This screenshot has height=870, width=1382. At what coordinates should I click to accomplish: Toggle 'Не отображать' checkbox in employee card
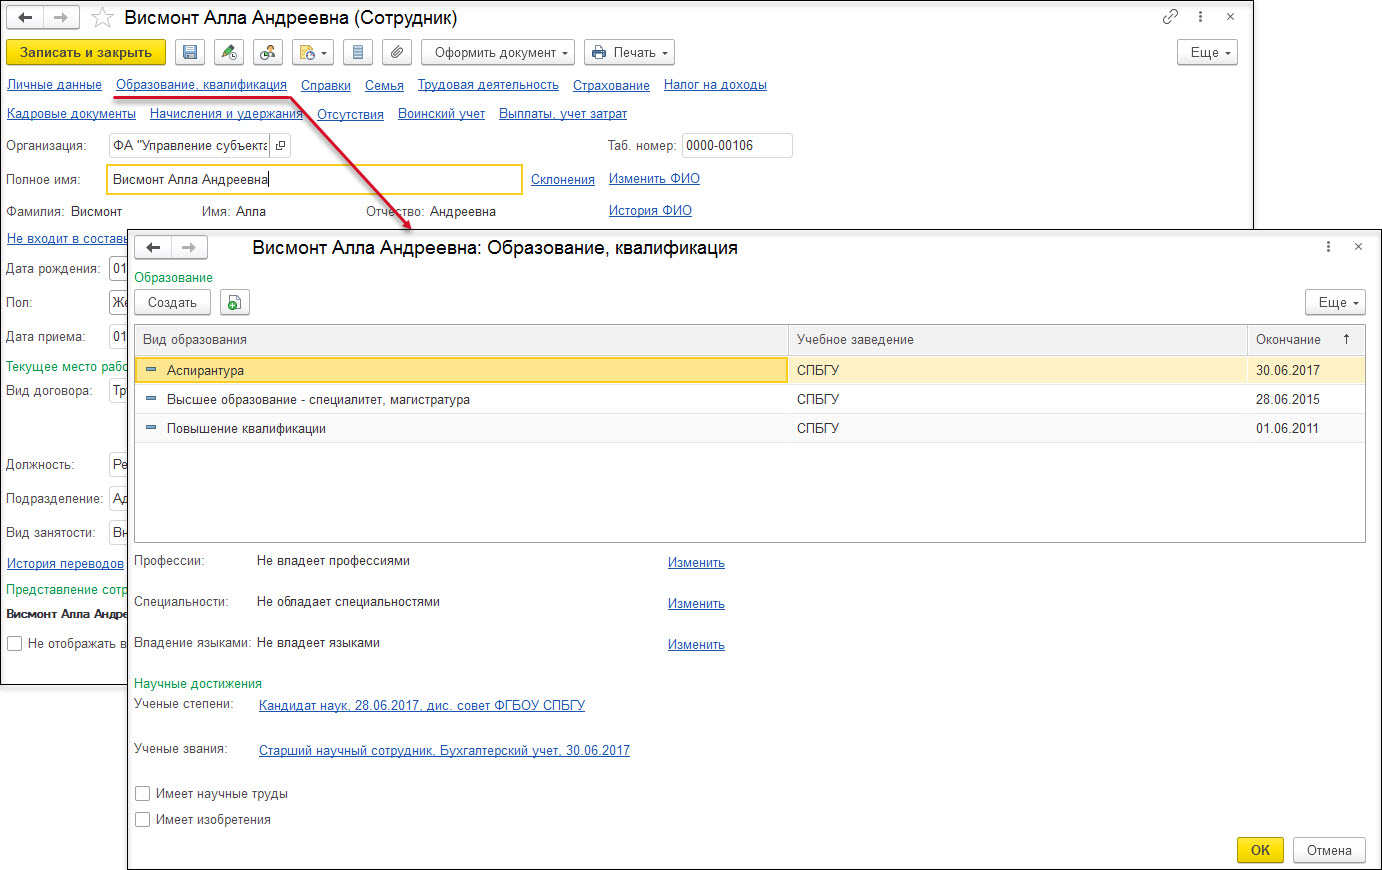coord(14,643)
